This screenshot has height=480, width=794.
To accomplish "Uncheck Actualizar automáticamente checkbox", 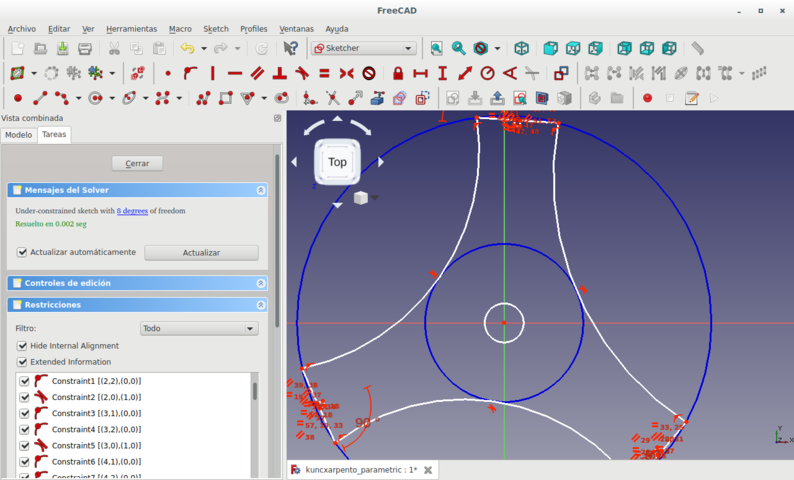I will (x=23, y=252).
